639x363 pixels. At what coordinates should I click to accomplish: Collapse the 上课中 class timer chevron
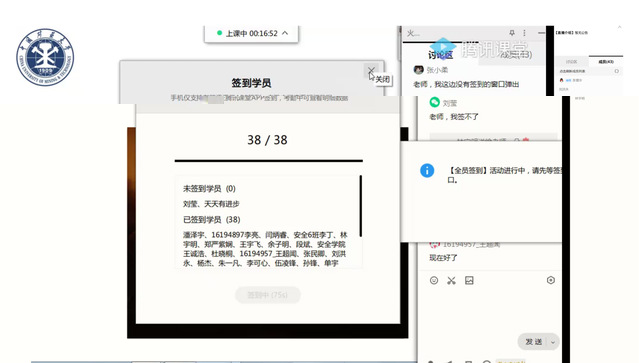coord(285,33)
